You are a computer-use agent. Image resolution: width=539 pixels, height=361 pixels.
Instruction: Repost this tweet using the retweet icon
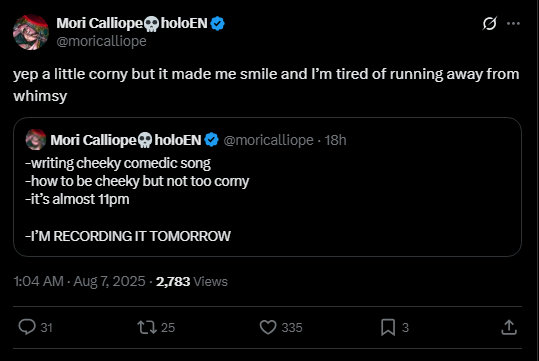147,327
